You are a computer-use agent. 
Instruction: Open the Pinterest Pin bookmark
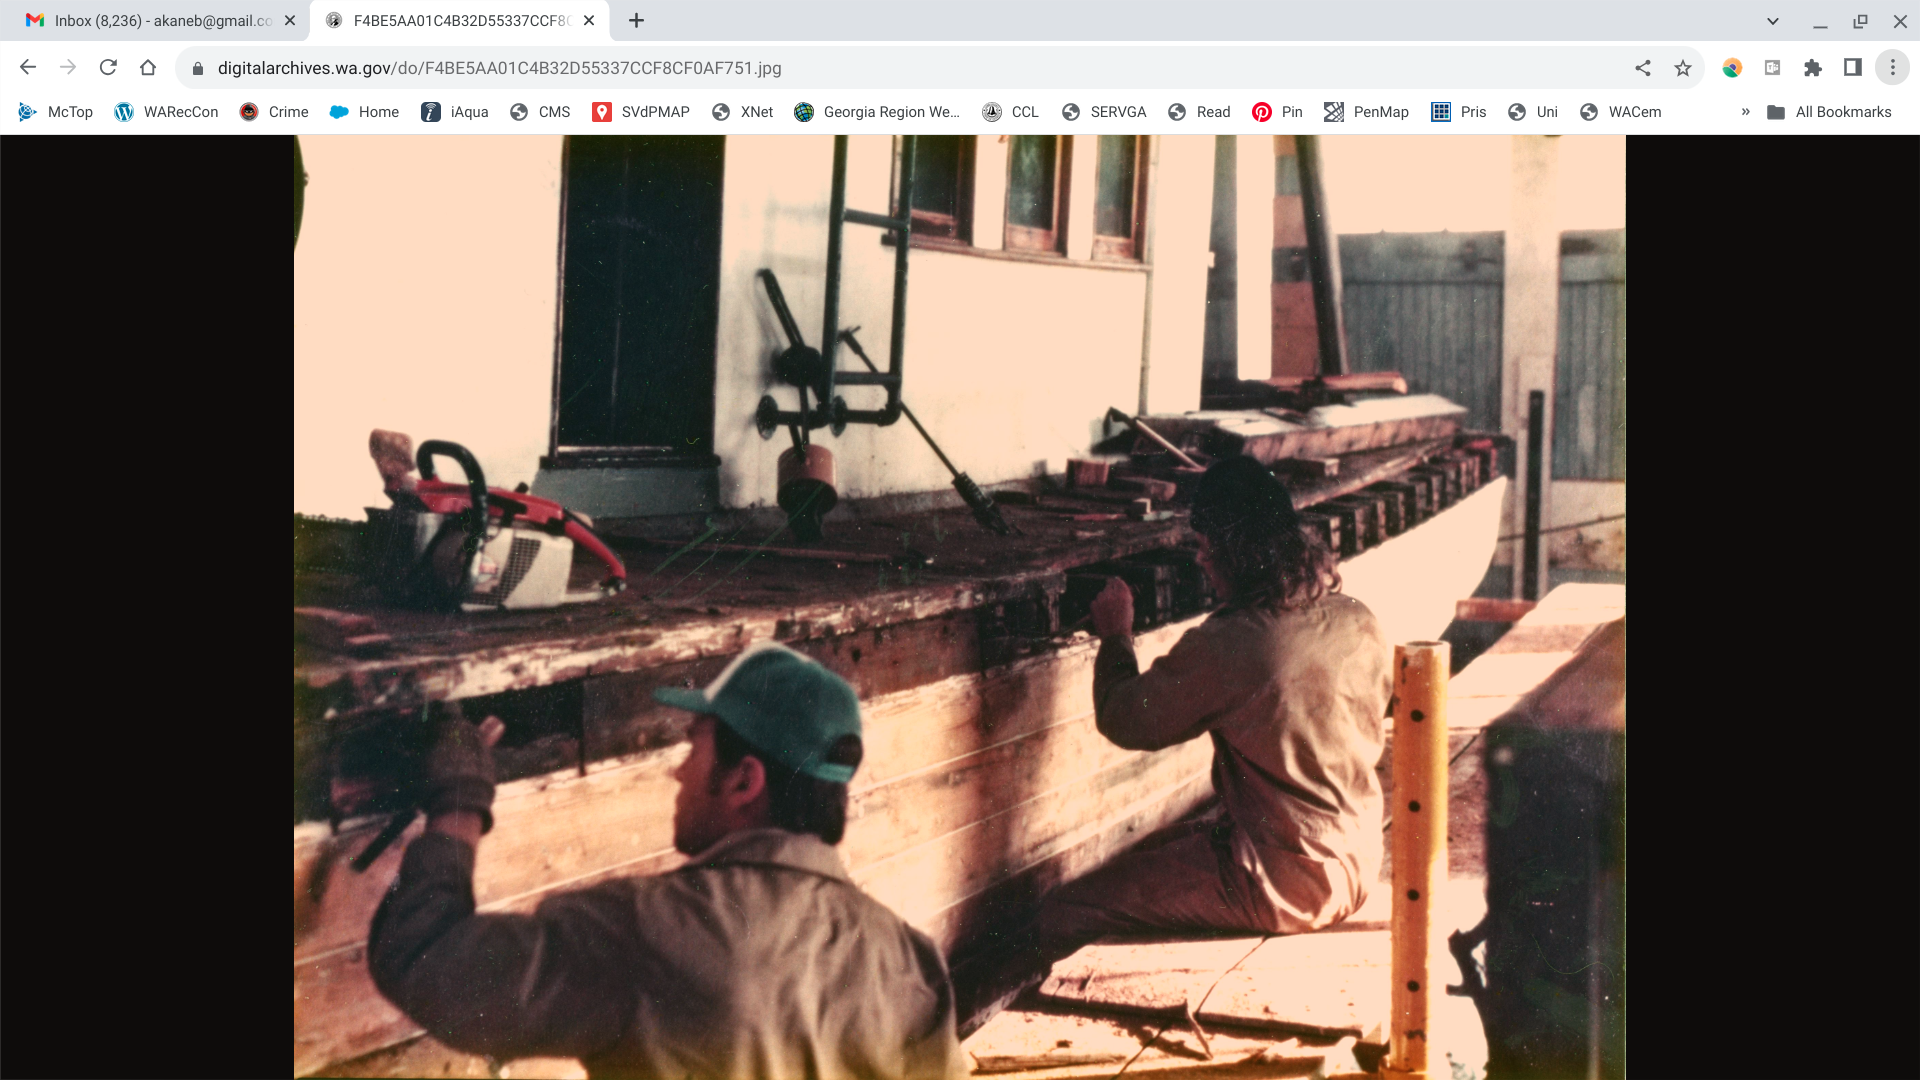tap(1277, 112)
